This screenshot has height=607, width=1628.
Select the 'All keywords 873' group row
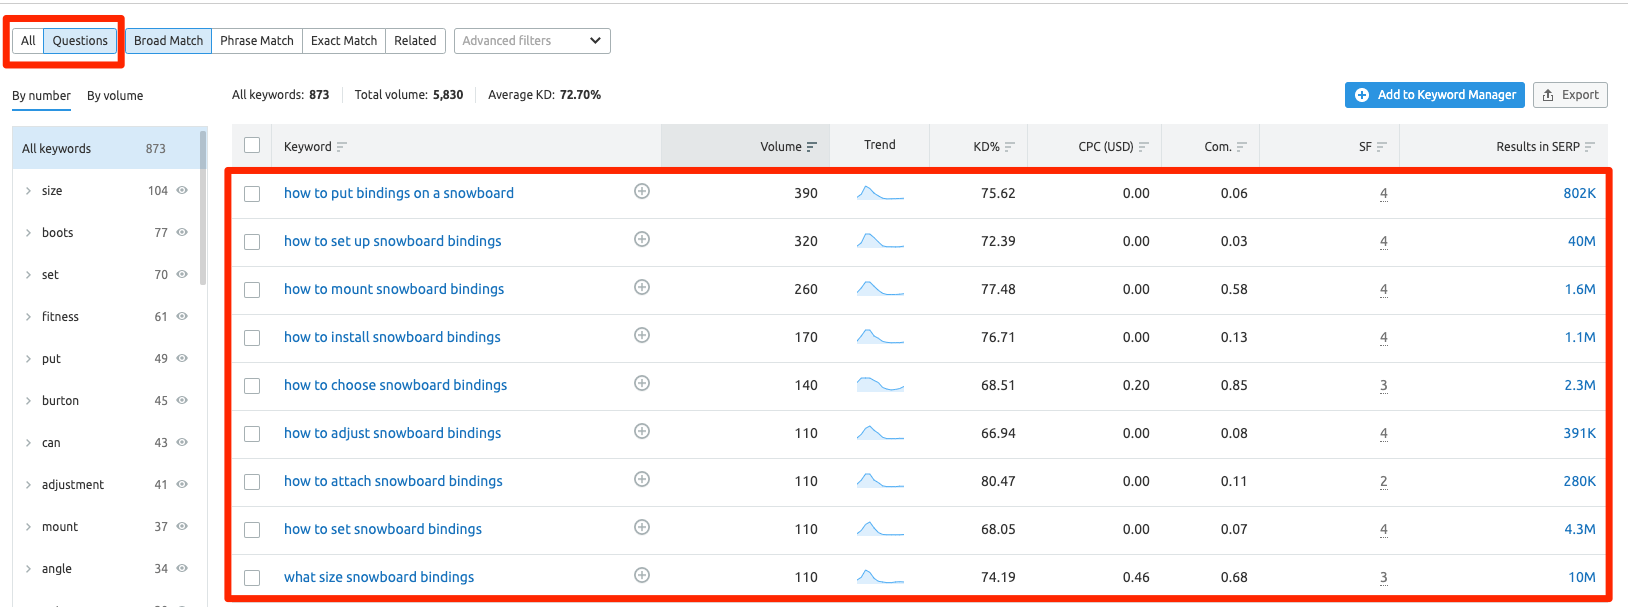coord(105,148)
